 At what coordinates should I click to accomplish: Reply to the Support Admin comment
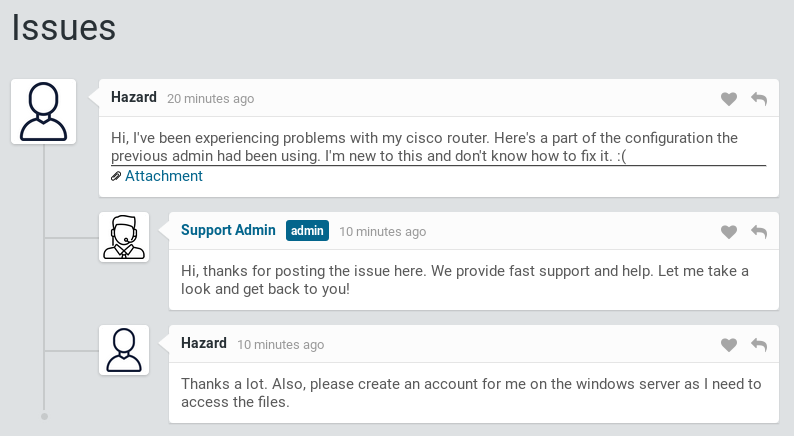[759, 232]
